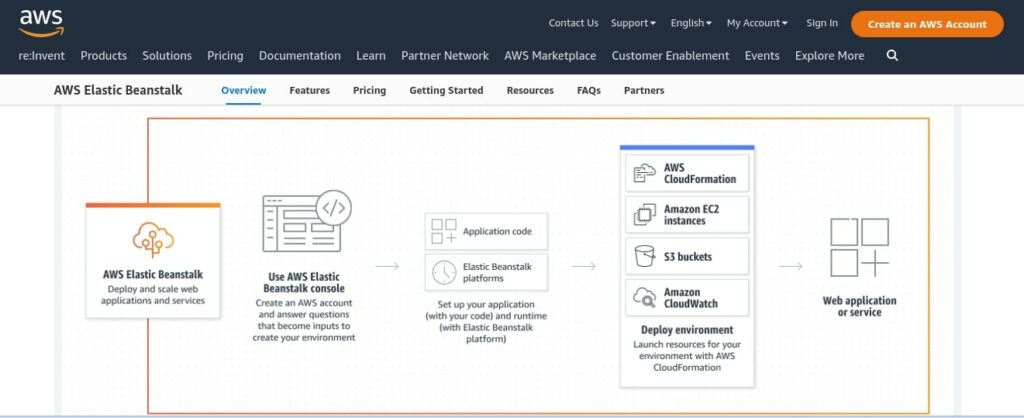
Task: Click Use AWS Elastic Beanstalk console heading
Action: pos(304,282)
